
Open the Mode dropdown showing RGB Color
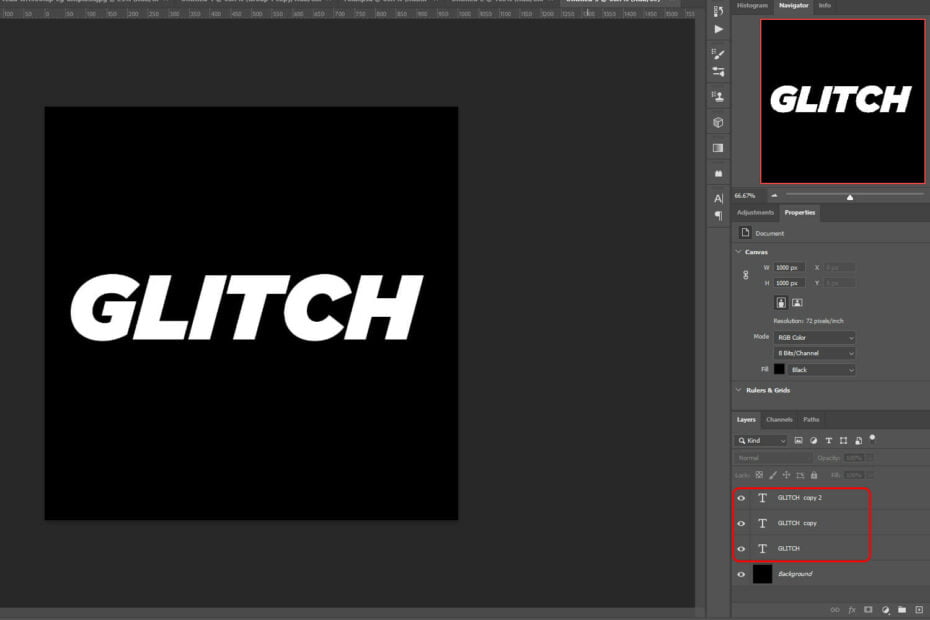tap(813, 337)
